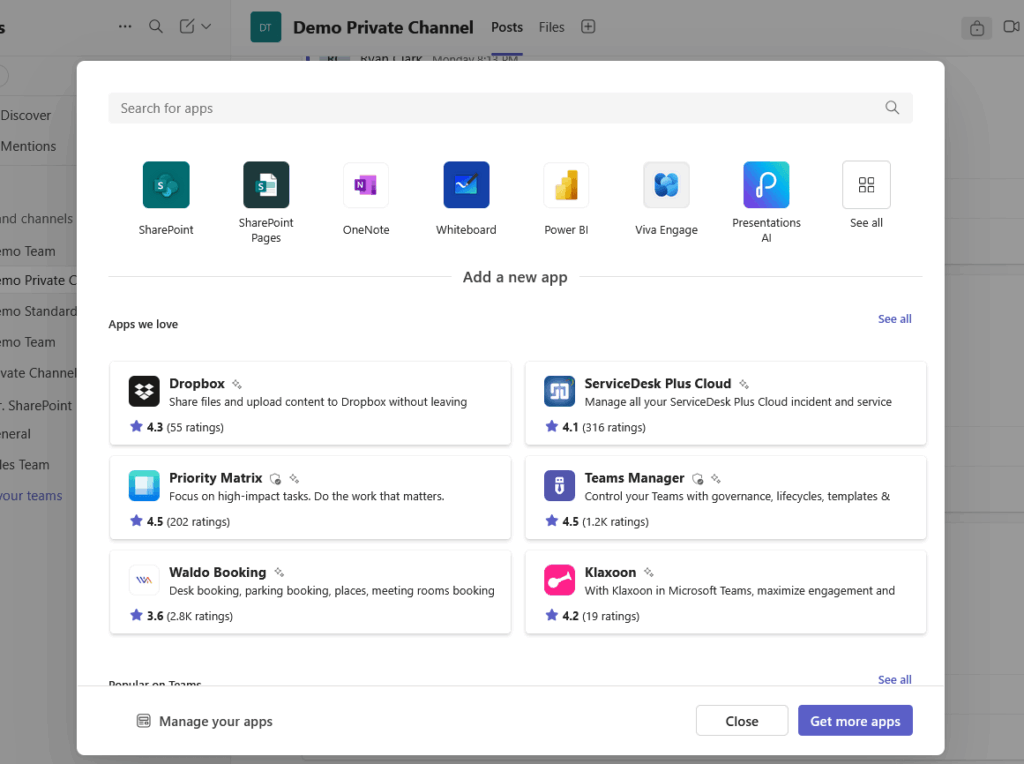This screenshot has height=764, width=1024.
Task: Click the Teams Manager app logo
Action: point(560,485)
